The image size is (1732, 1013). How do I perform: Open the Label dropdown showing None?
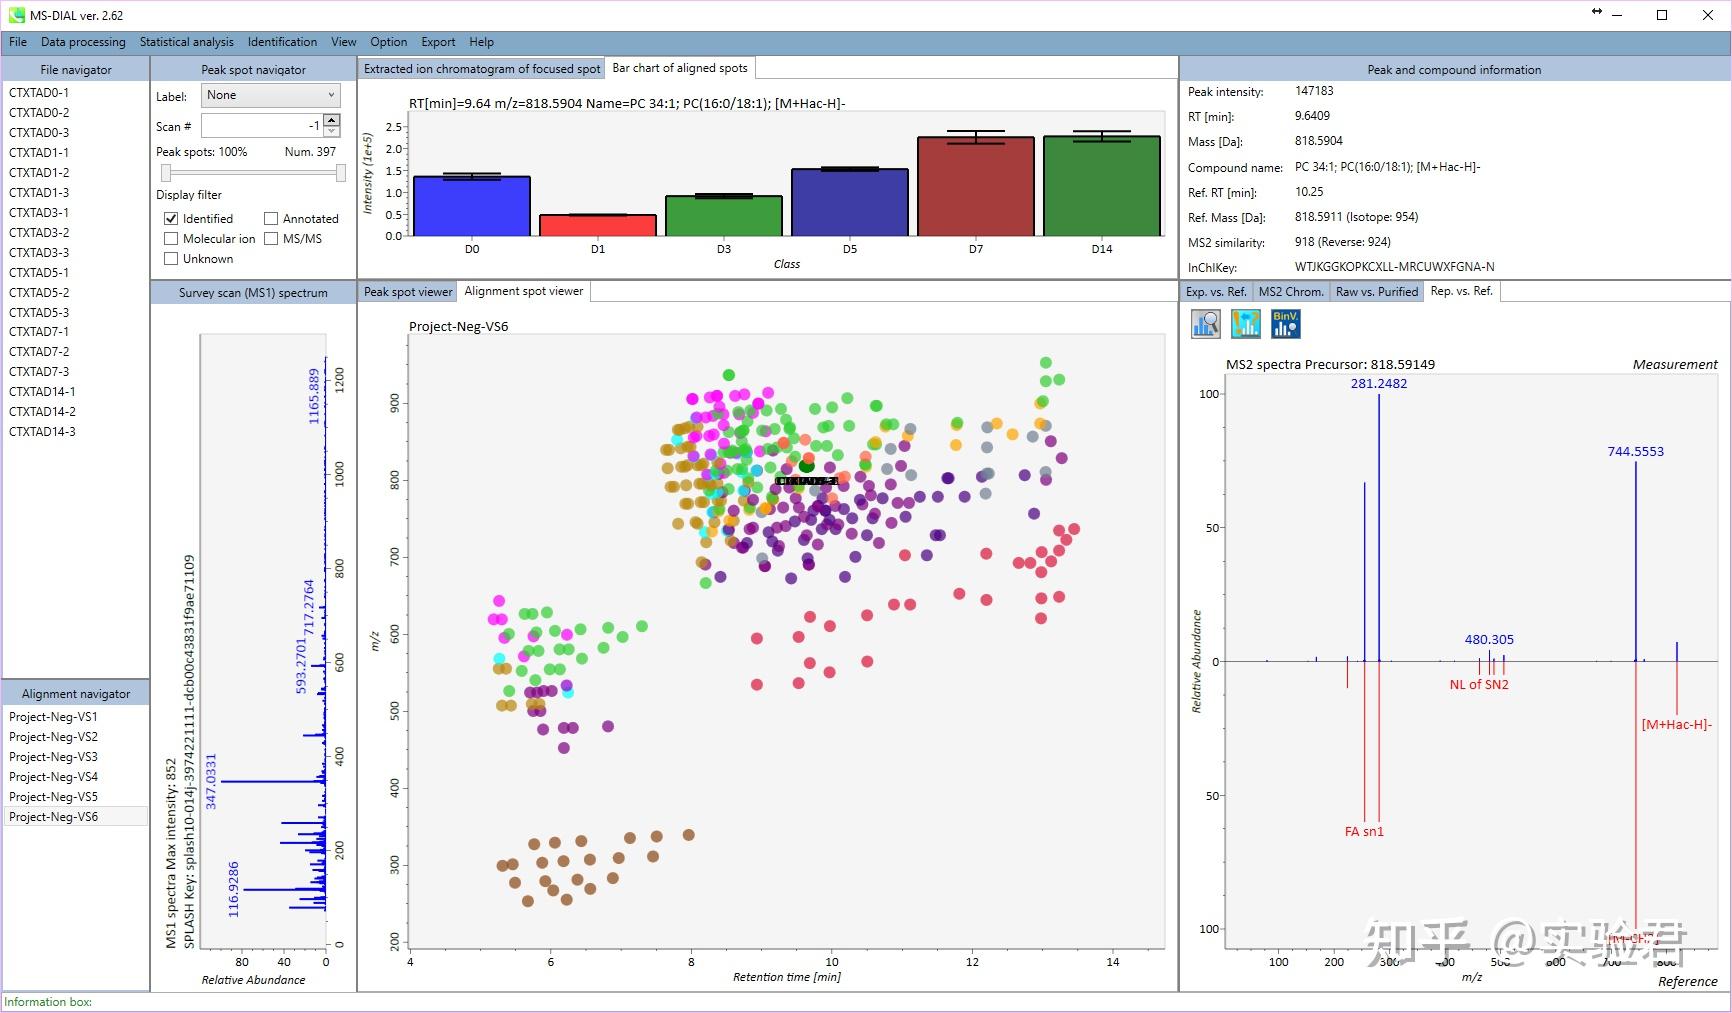click(x=271, y=95)
